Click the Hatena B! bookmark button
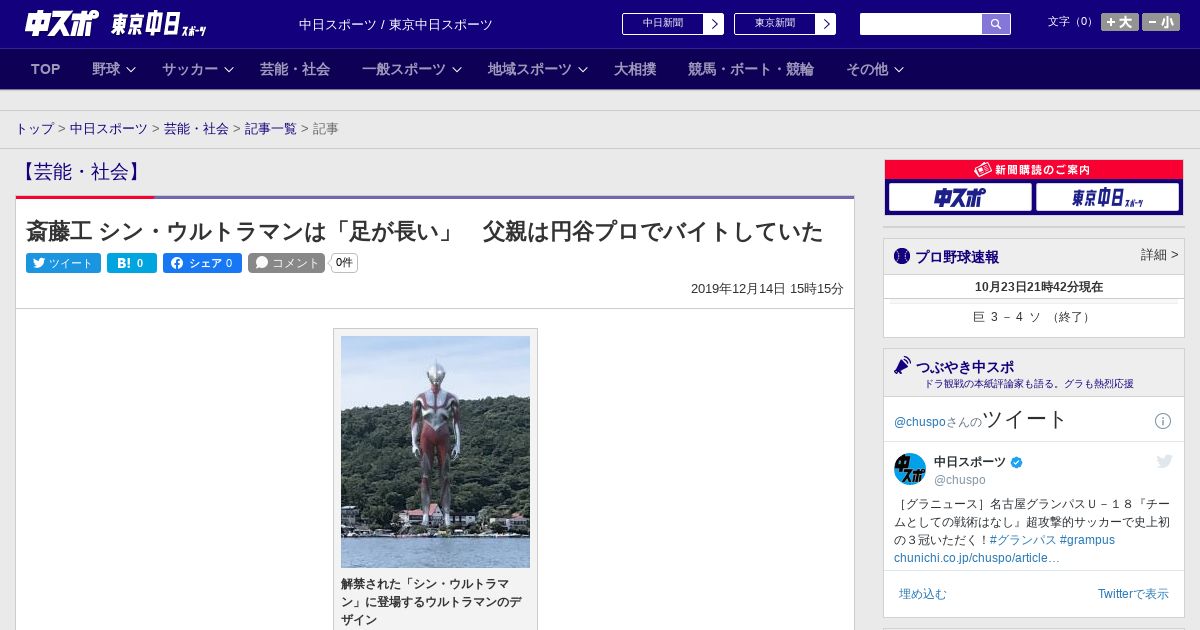This screenshot has height=630, width=1200. (132, 263)
